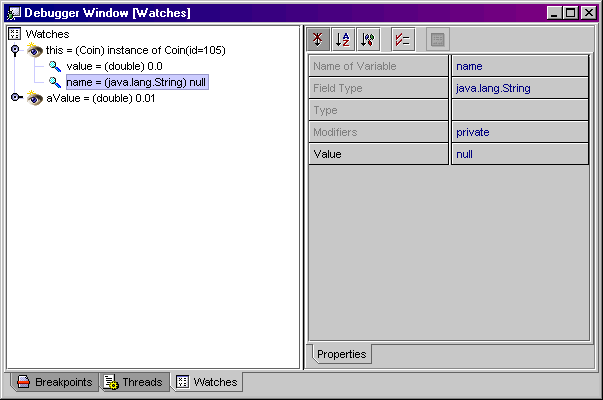Sort properties by type
603x400 pixels.
click(x=368, y=39)
